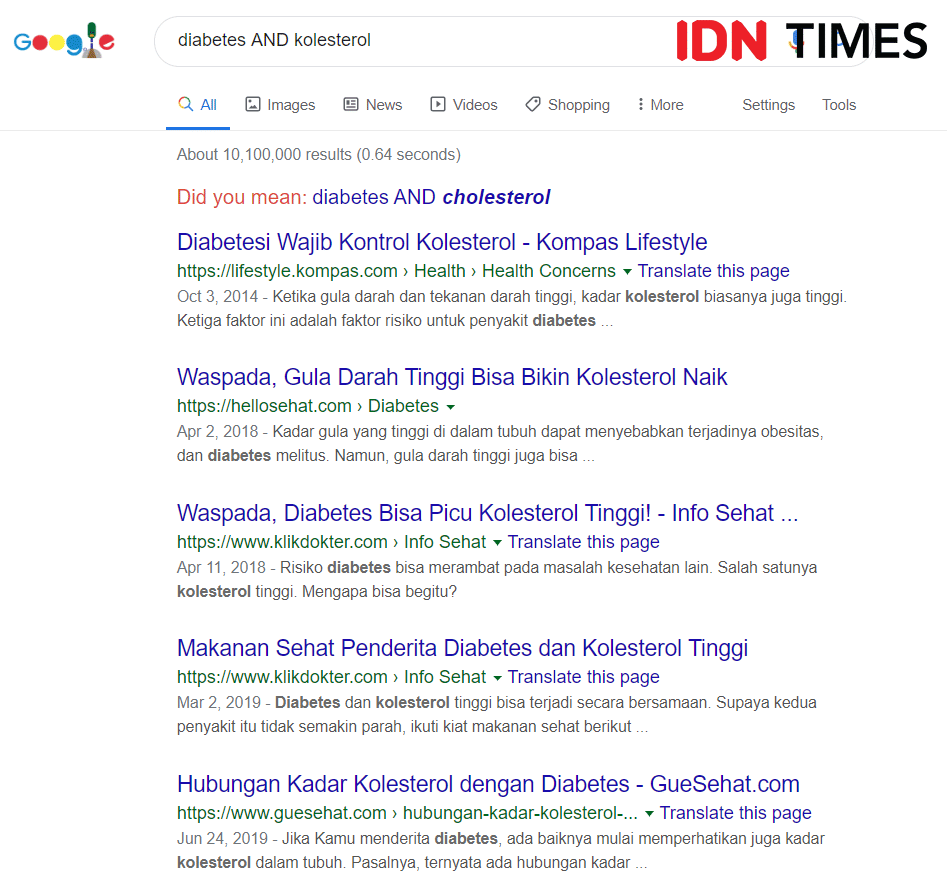Viewport: 947px width, 884px height.
Task: Expand breadcrumb arrow beside Health Concerns
Action: pyautogui.click(x=628, y=270)
